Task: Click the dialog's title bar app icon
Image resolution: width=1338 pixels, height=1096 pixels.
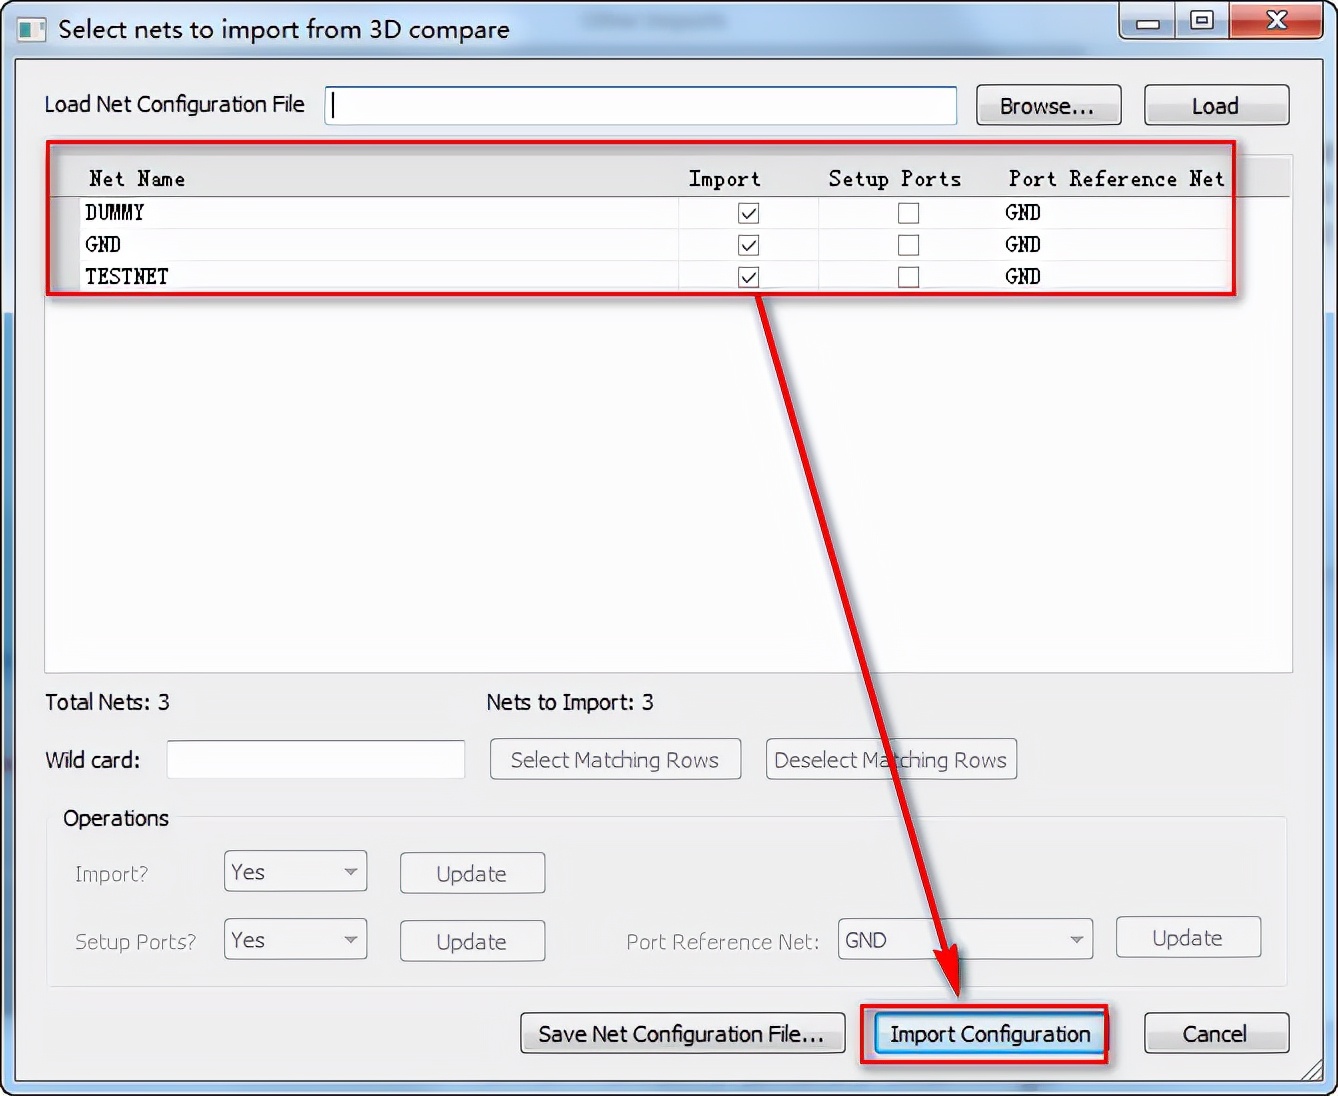Action: (x=31, y=29)
